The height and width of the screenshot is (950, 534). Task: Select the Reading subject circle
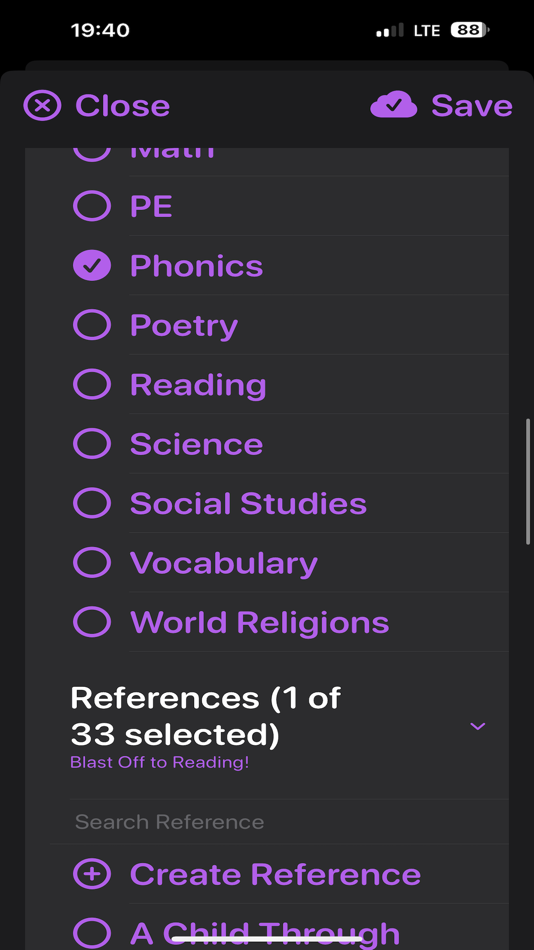(x=92, y=384)
